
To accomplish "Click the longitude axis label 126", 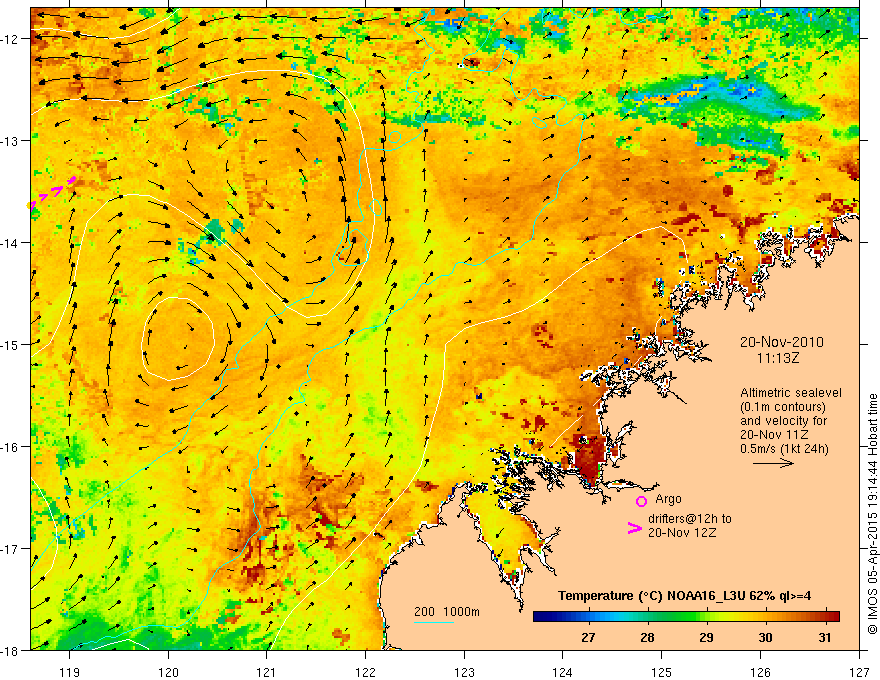I will pos(760,672).
